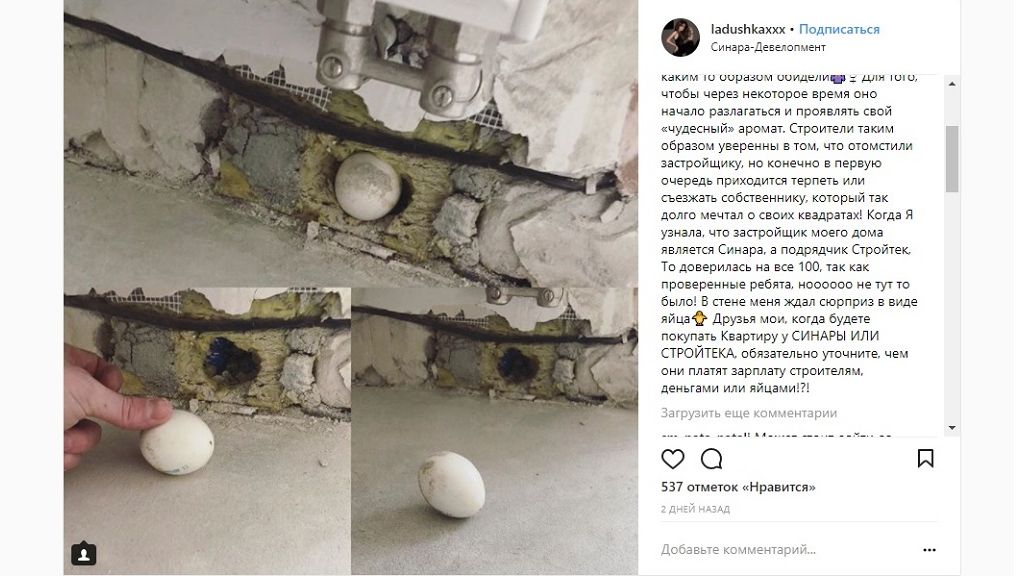
Task: Click the top egg-in-wall photo
Action: [x=351, y=144]
